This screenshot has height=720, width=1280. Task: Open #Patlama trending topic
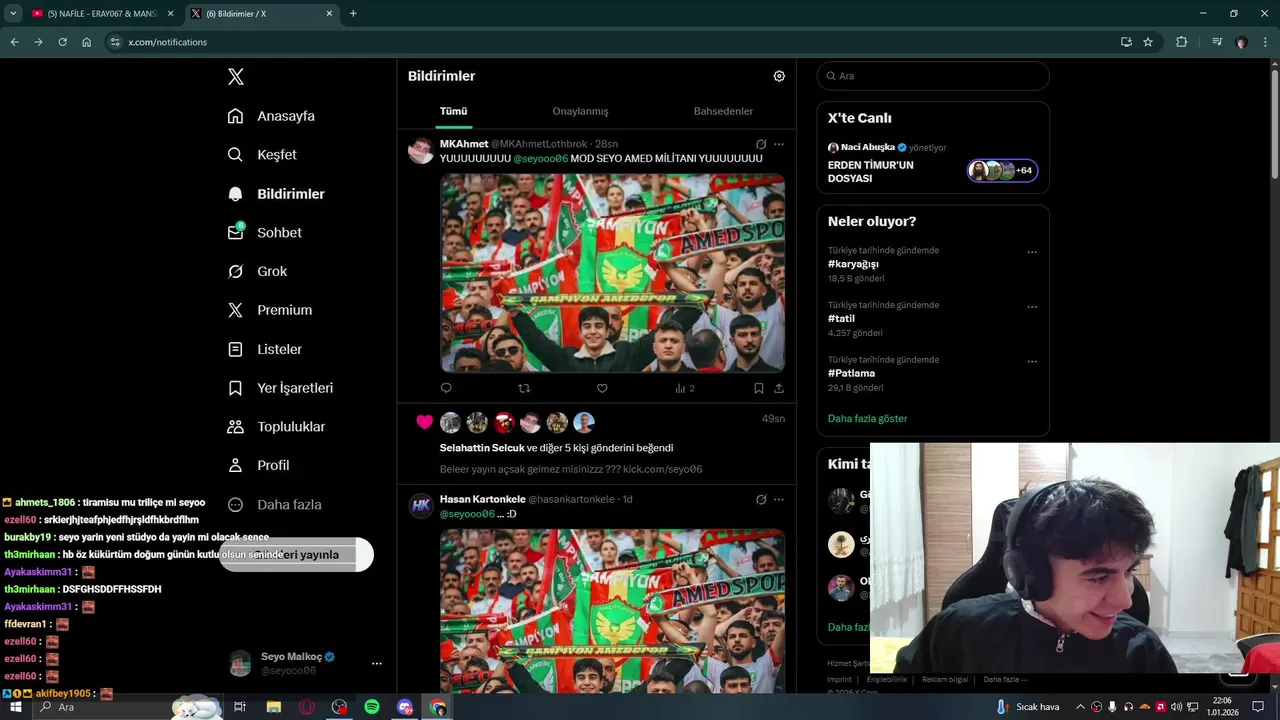(x=851, y=373)
